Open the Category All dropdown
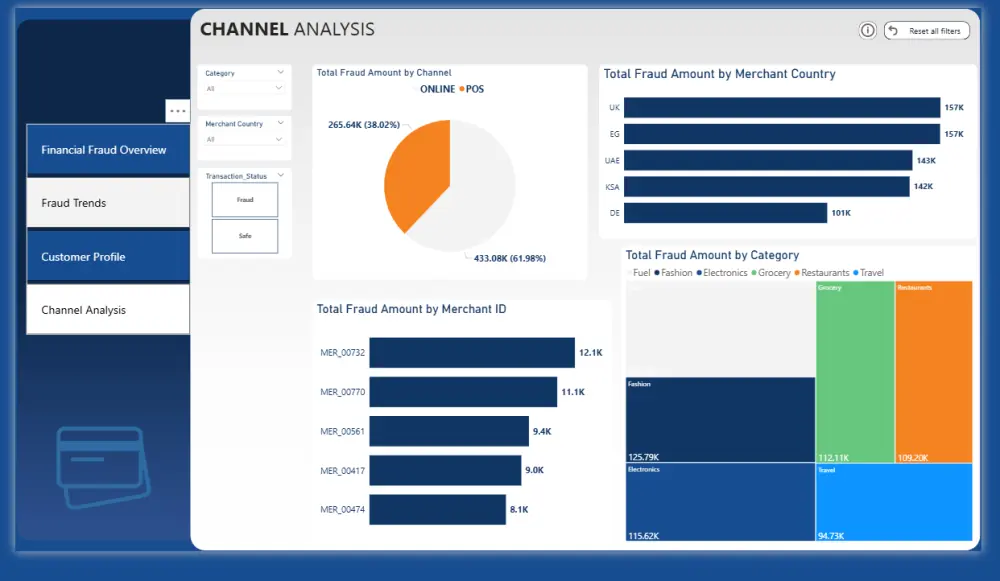The image size is (1000, 581). pyautogui.click(x=244, y=89)
